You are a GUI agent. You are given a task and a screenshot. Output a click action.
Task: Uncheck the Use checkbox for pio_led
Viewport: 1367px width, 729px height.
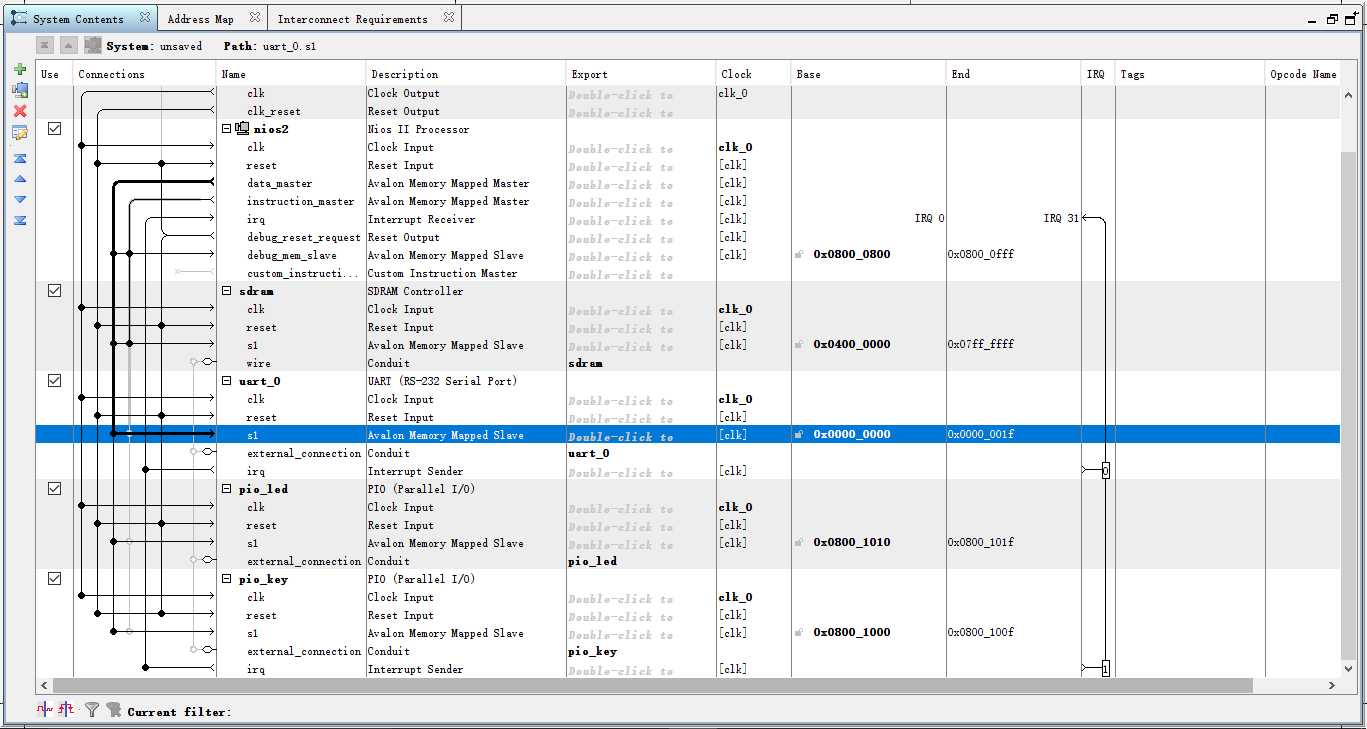pos(55,489)
